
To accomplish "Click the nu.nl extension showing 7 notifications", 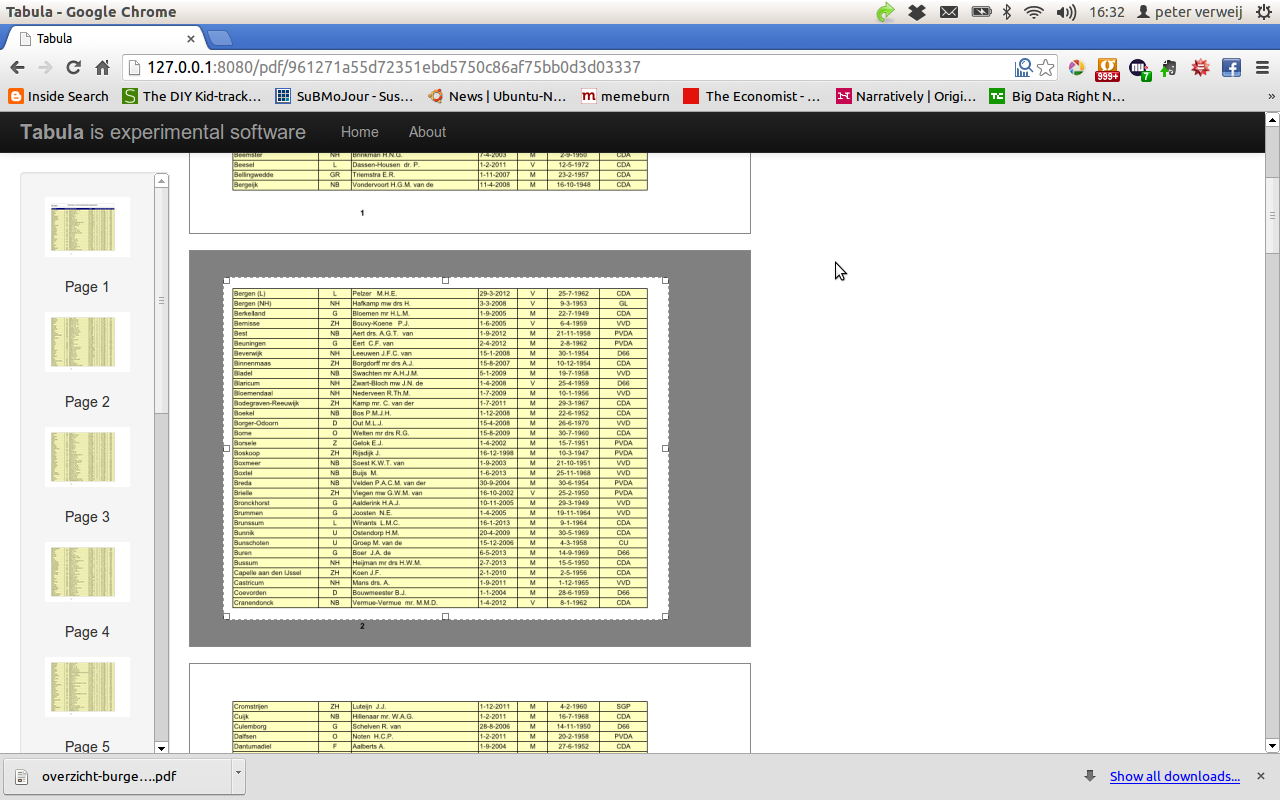I will (x=1138, y=67).
